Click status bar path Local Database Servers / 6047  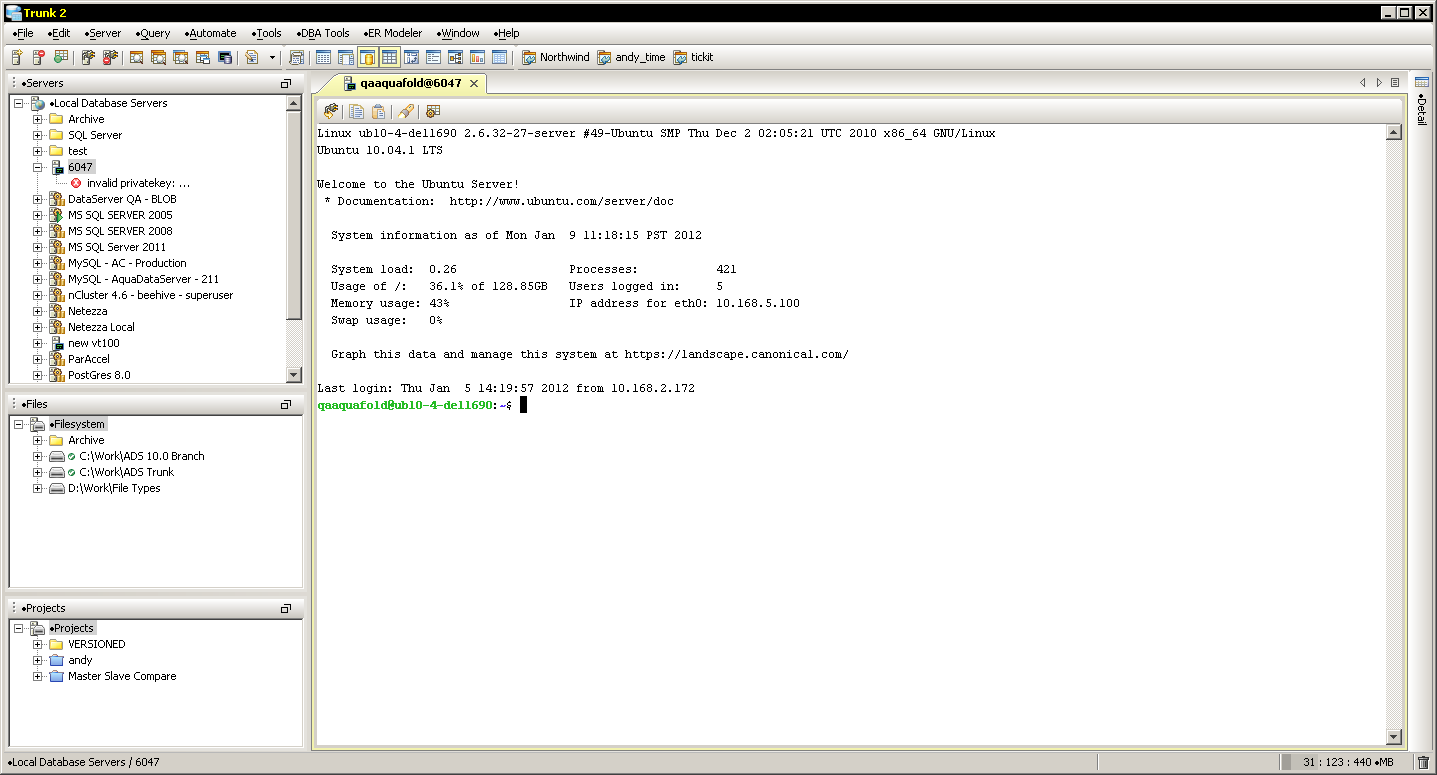click(x=85, y=762)
